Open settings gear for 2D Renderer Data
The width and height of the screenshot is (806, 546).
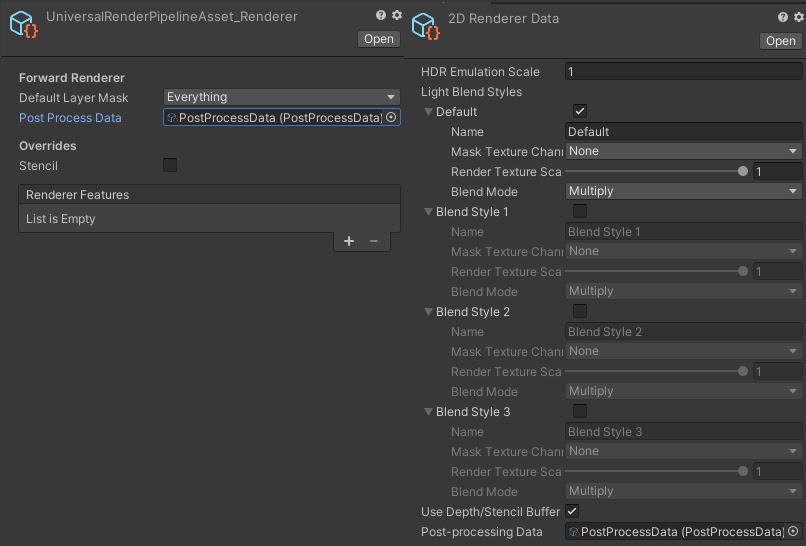[x=798, y=17]
